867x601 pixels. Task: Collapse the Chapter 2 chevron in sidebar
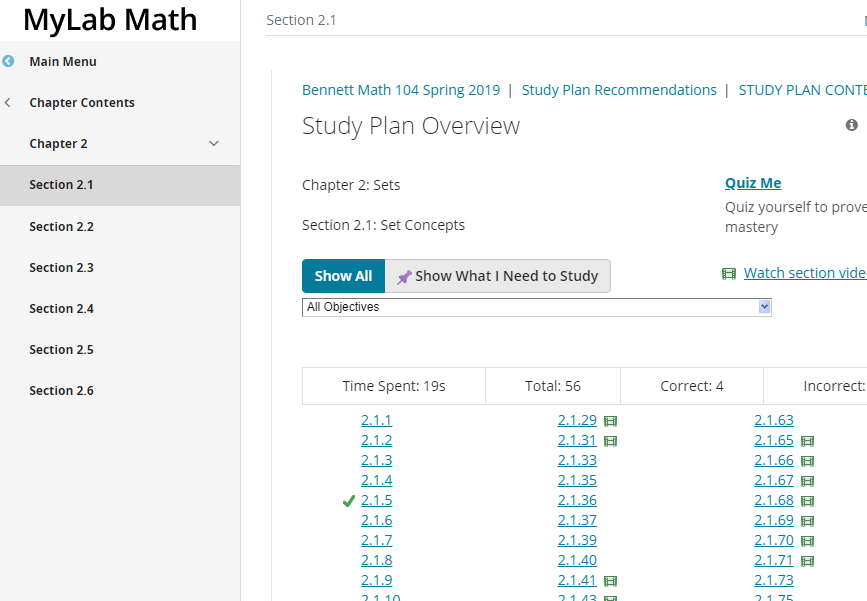pyautogui.click(x=213, y=144)
